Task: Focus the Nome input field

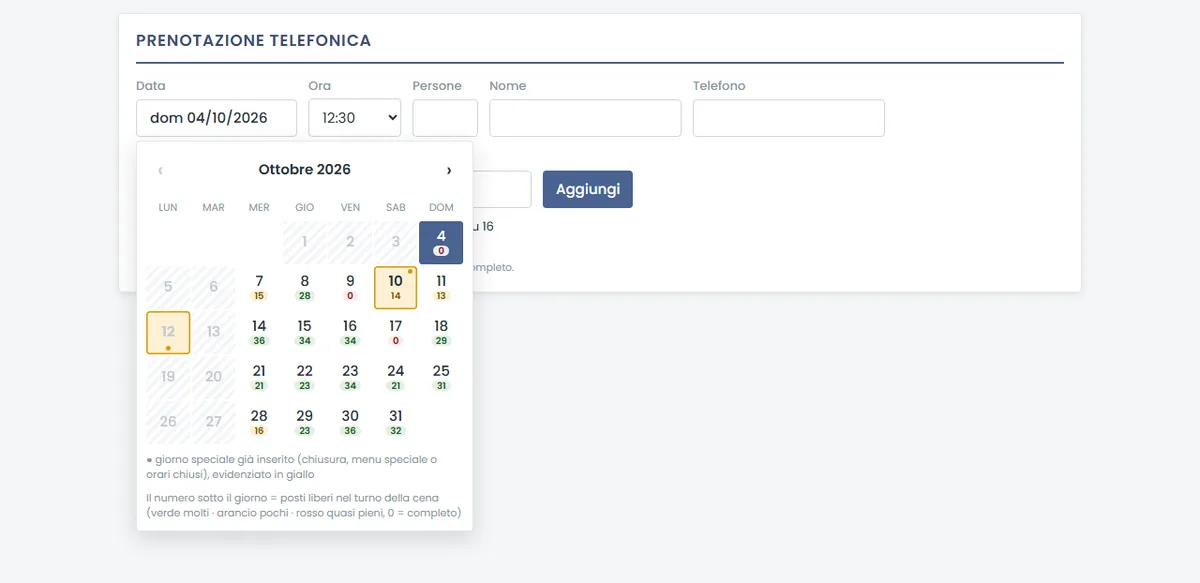Action: [585, 118]
